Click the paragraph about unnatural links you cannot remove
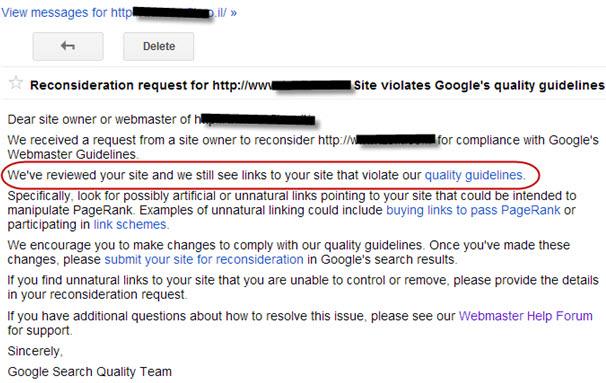This screenshot has width=606, height=383. click(x=303, y=287)
